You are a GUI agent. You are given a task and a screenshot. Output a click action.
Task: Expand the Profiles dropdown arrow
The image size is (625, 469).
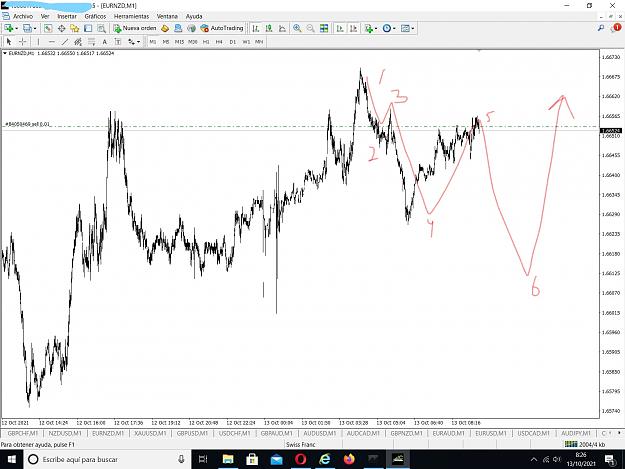35,28
